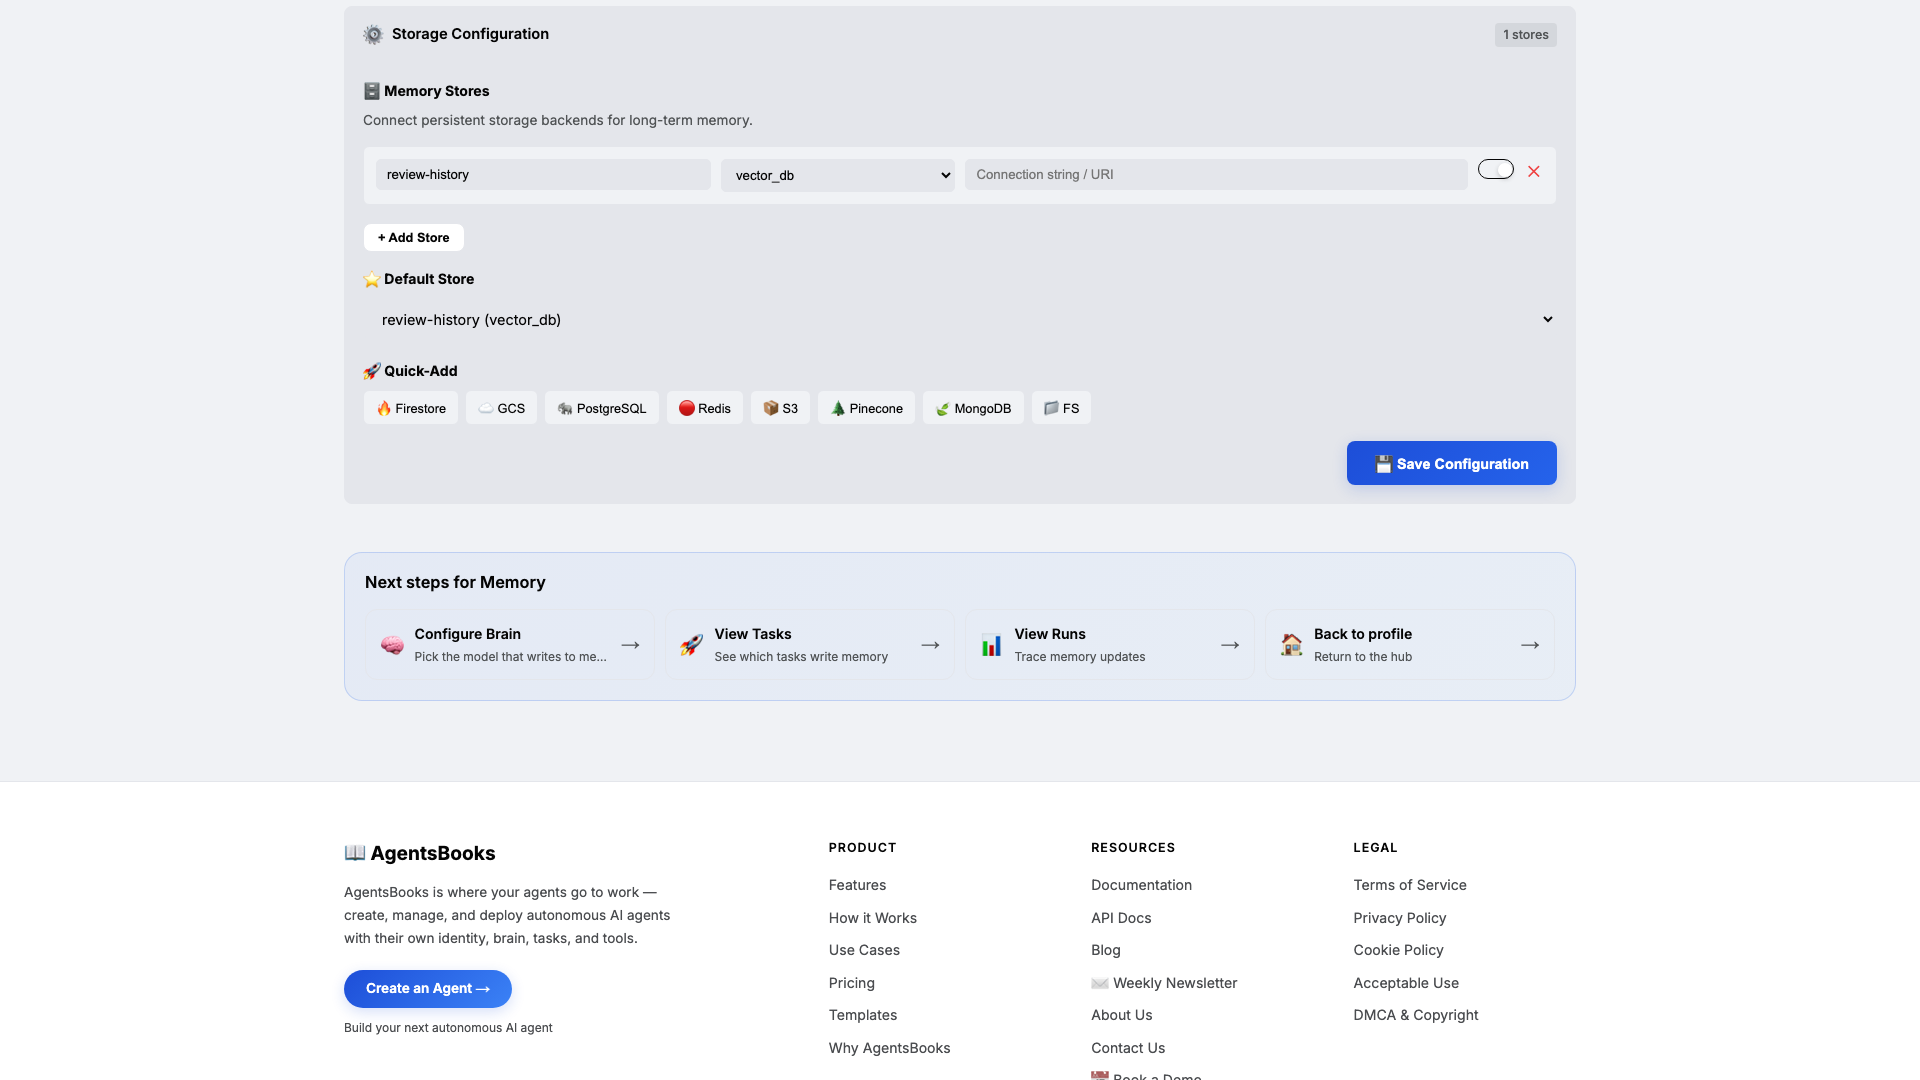Click the Storage Configuration gear icon

tap(373, 35)
